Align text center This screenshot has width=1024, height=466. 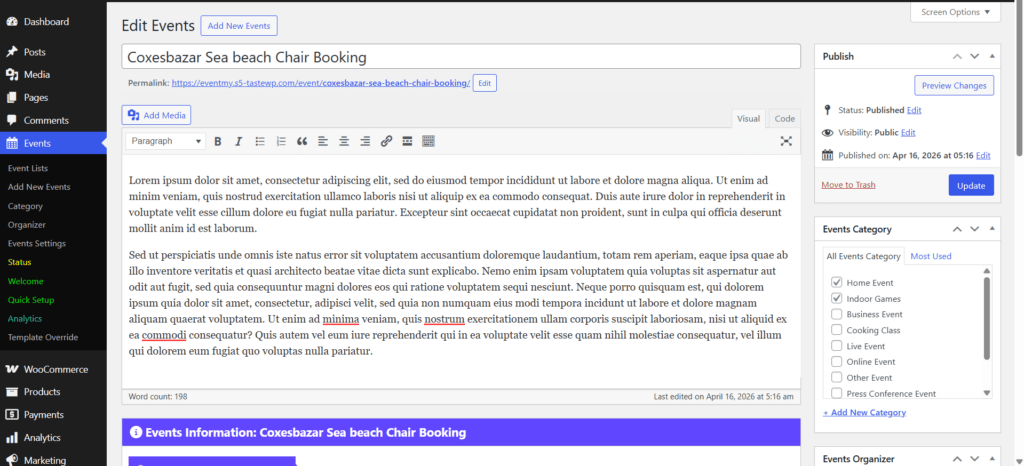(344, 141)
